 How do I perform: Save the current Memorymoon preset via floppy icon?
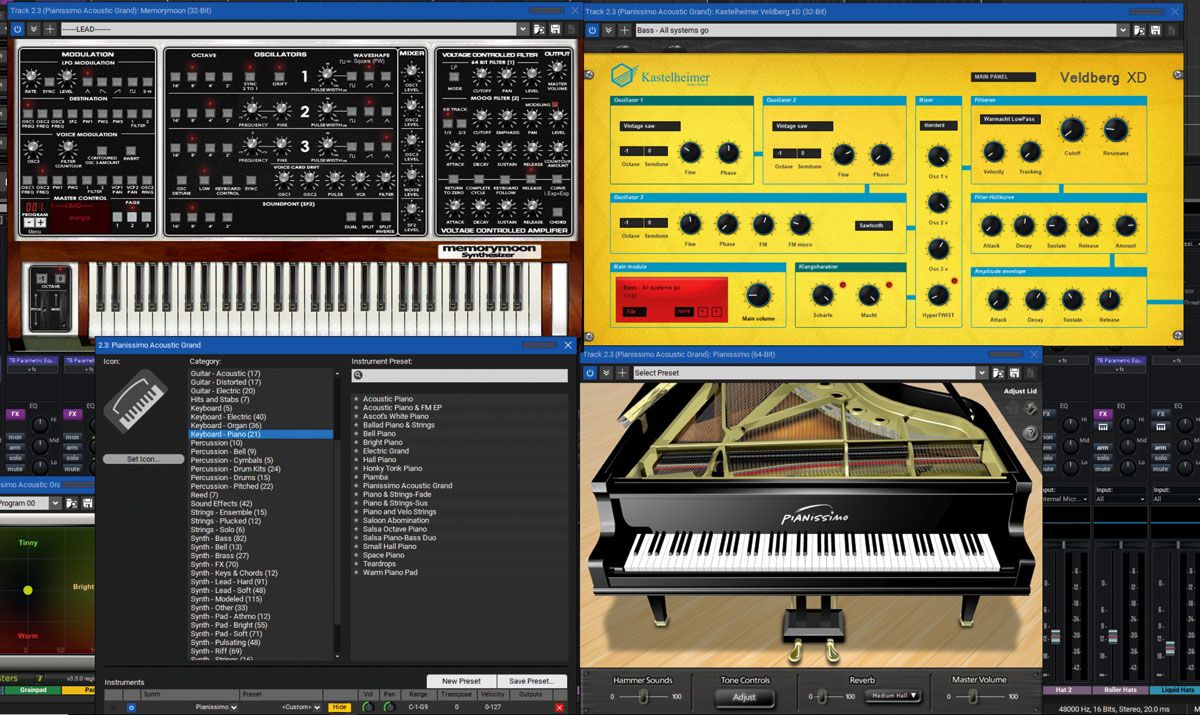[x=555, y=29]
